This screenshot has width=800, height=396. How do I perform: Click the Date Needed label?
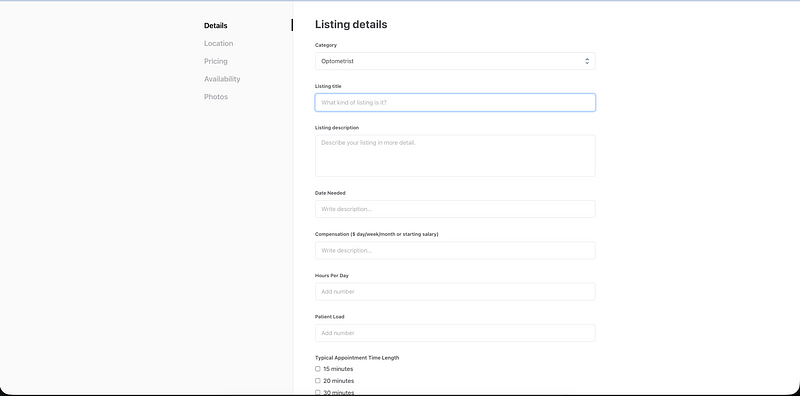tap(330, 193)
